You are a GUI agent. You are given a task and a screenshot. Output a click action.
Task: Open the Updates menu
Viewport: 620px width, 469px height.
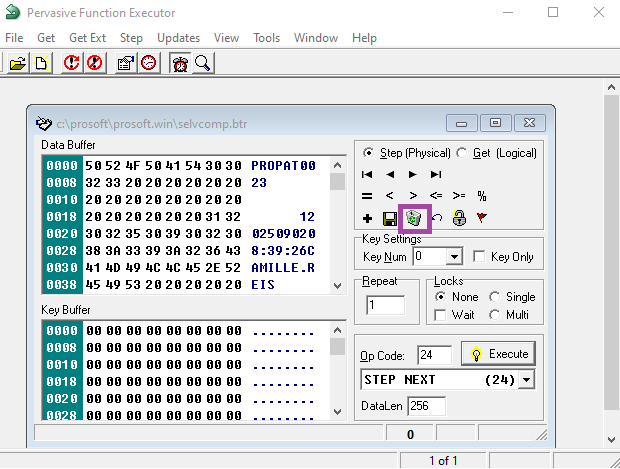[x=178, y=38]
